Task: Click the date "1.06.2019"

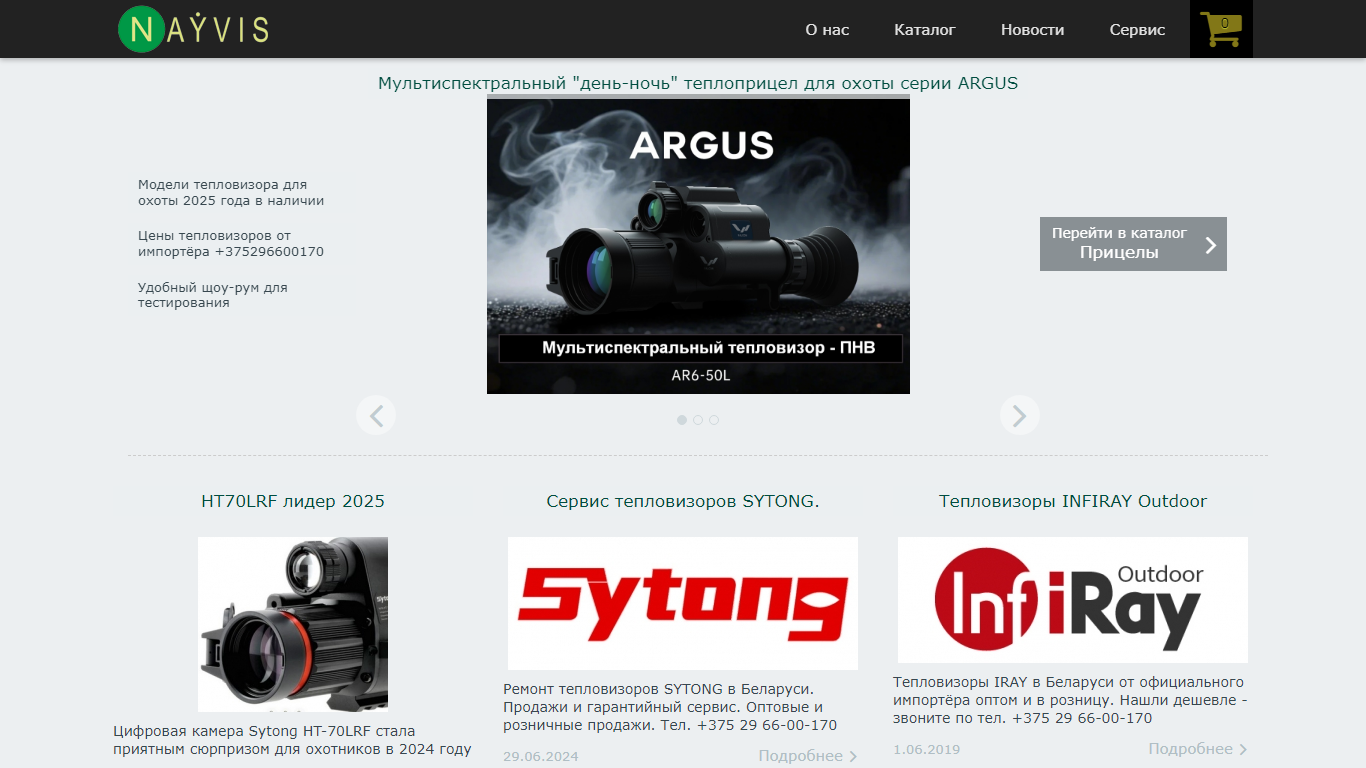Action: [x=926, y=750]
